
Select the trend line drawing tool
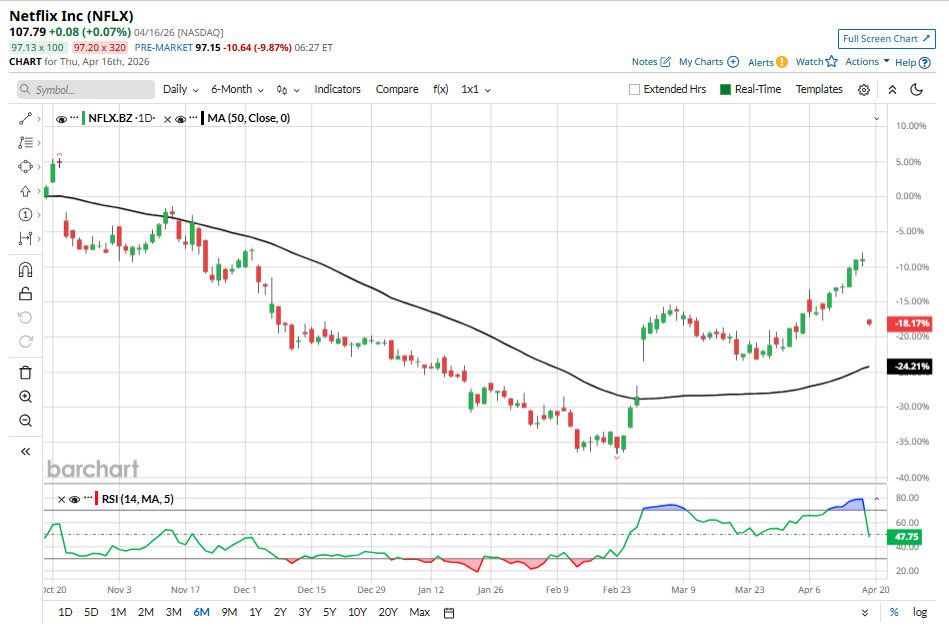click(25, 119)
